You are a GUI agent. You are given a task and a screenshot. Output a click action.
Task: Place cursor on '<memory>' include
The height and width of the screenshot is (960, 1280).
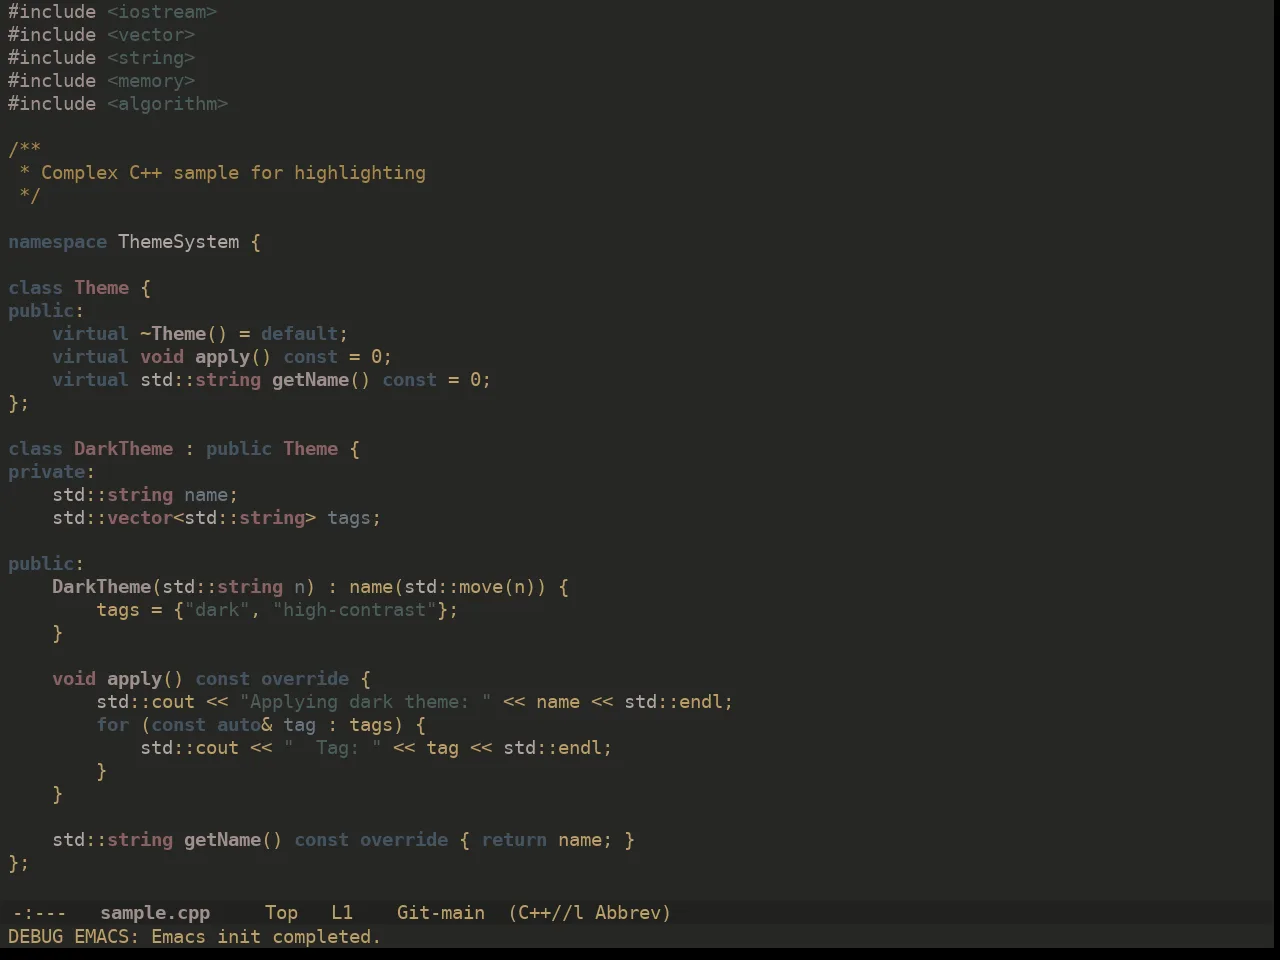(x=151, y=81)
